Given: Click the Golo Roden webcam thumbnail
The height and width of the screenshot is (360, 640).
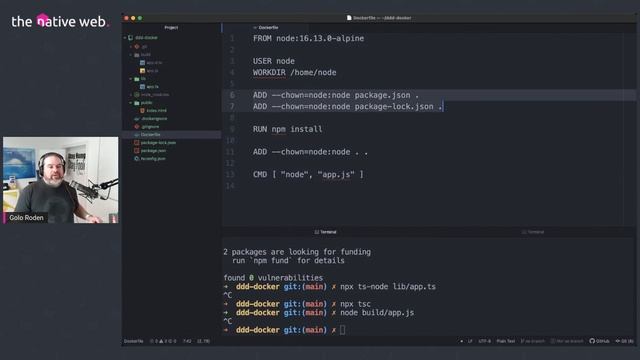Looking at the screenshot, I should pos(60,180).
